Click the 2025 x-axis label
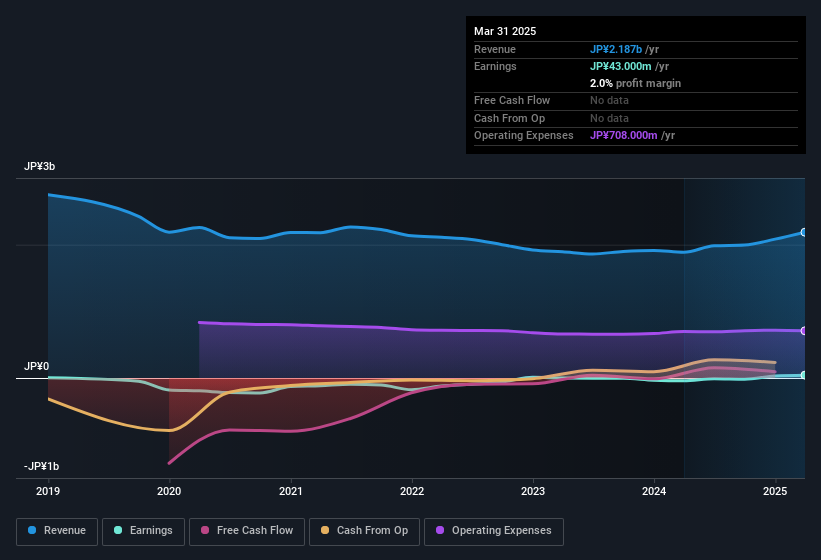Viewport: 821px width, 560px height. click(x=775, y=491)
